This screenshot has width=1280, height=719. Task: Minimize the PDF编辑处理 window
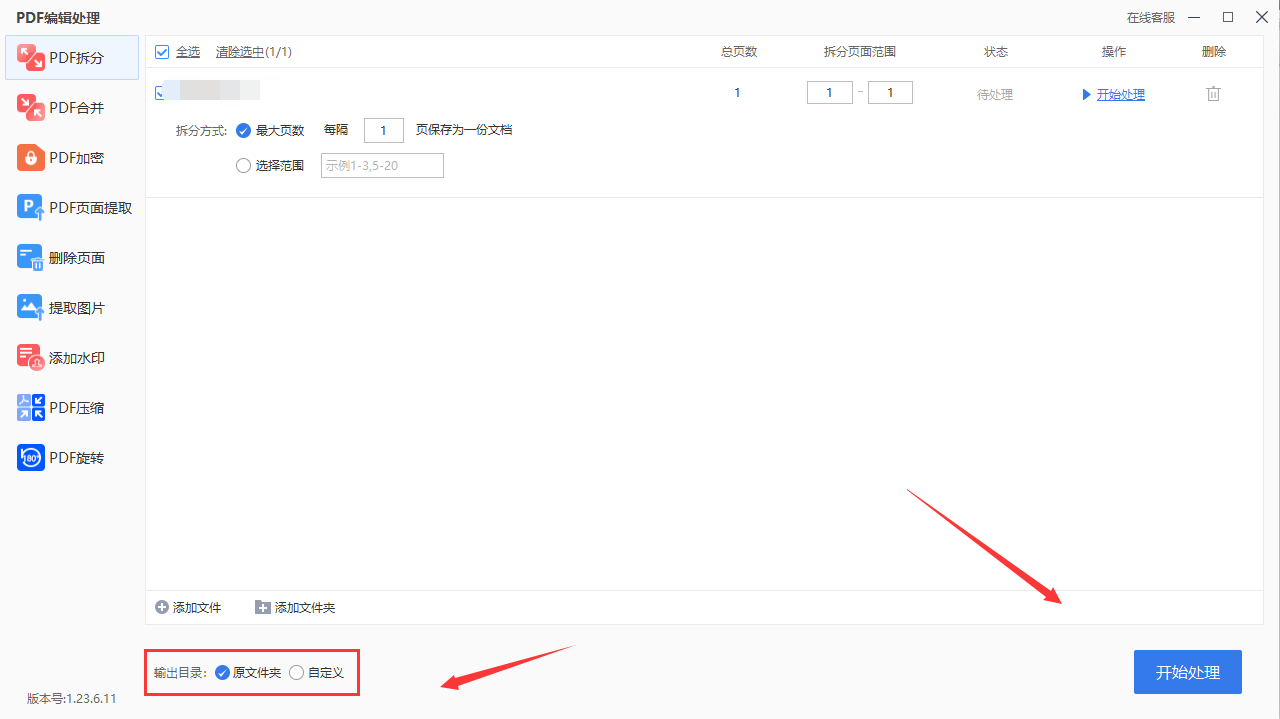[x=1194, y=18]
